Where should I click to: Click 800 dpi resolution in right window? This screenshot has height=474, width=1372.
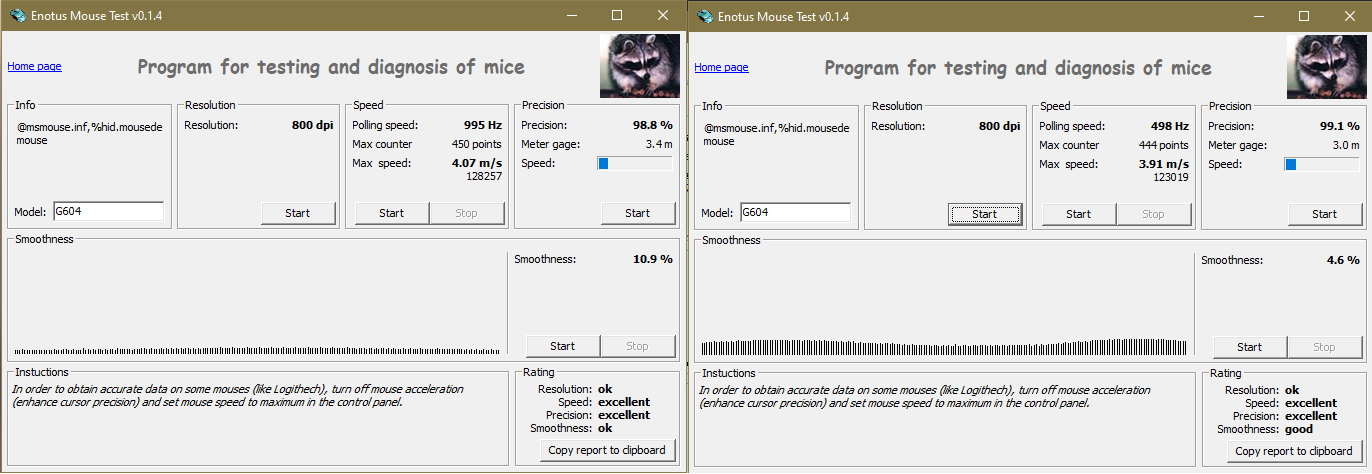pos(999,126)
